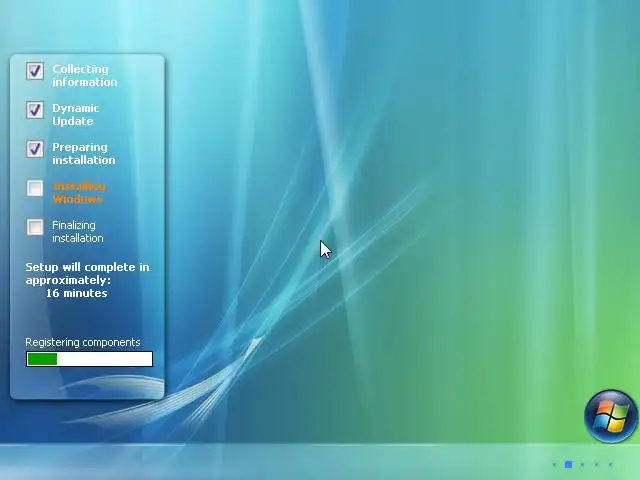Screen dimensions: 640x480
Task: Click the Installing Windows checkbox
Action: pos(35,188)
